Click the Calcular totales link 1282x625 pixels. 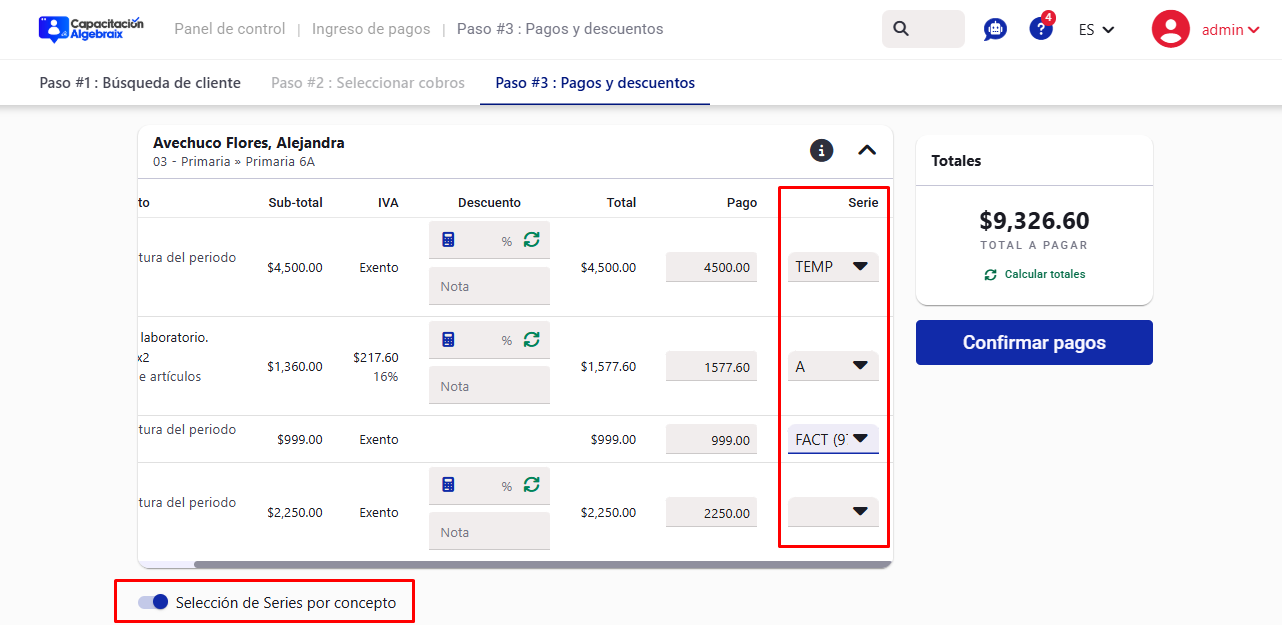[1035, 274]
